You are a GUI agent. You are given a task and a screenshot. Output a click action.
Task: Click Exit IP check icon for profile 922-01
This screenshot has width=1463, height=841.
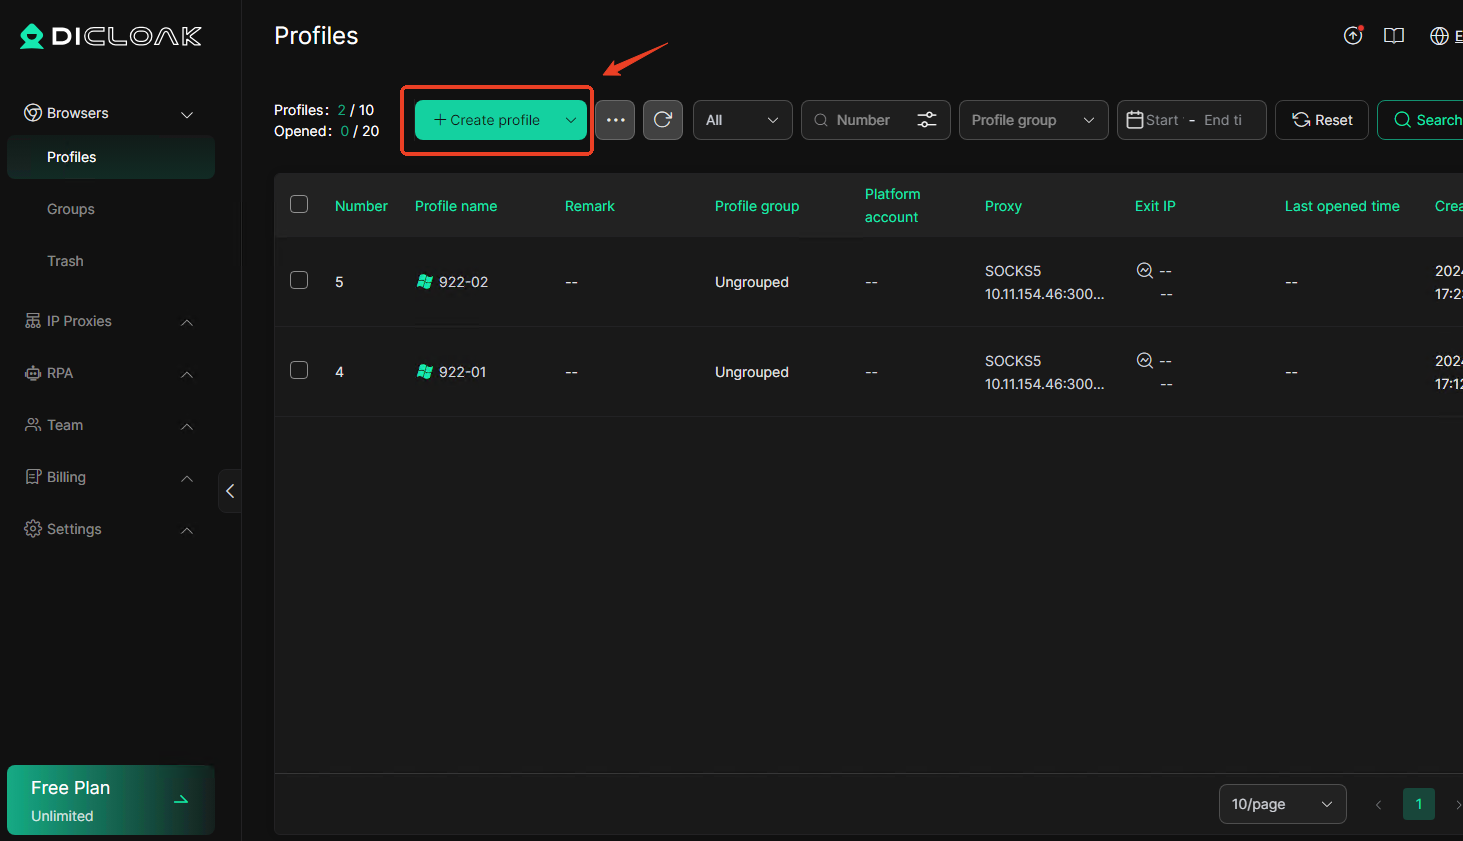point(1145,360)
